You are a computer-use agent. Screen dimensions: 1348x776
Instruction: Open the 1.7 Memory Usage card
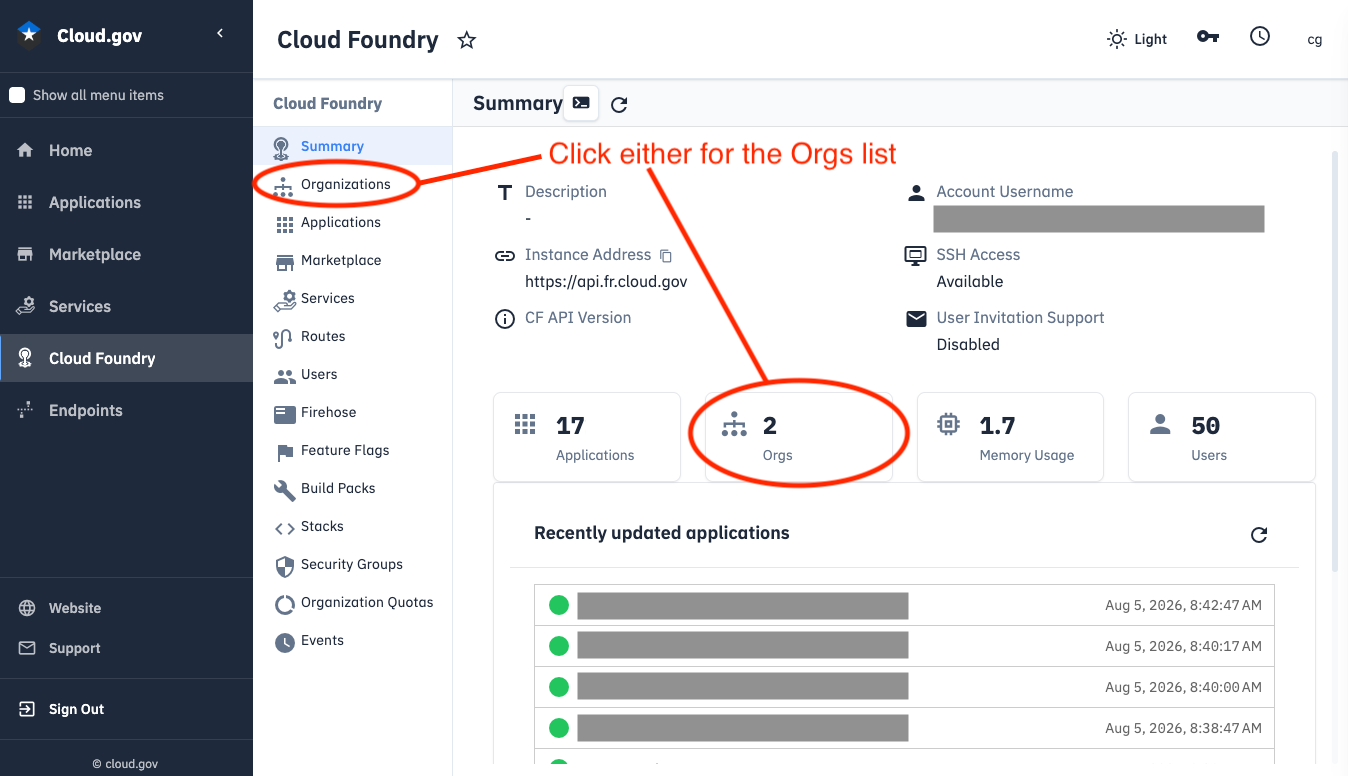pos(1010,437)
